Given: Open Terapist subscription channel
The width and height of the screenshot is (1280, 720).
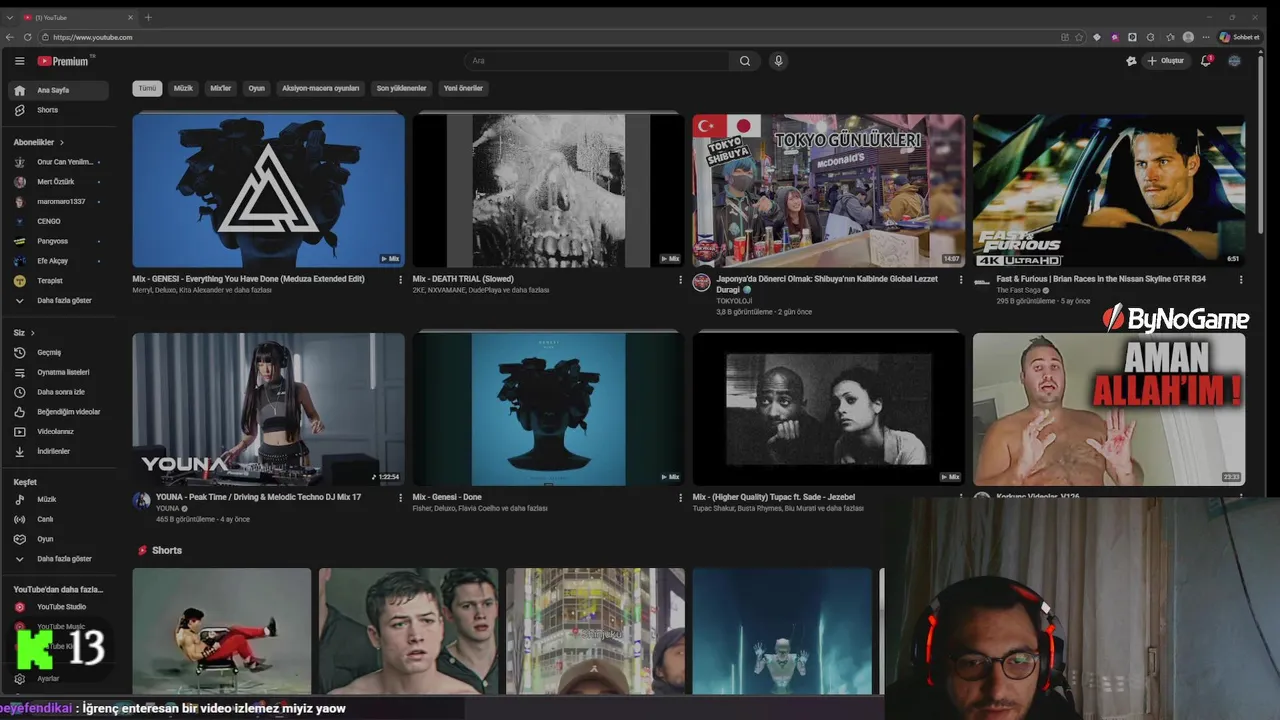Looking at the screenshot, I should 60,281.
